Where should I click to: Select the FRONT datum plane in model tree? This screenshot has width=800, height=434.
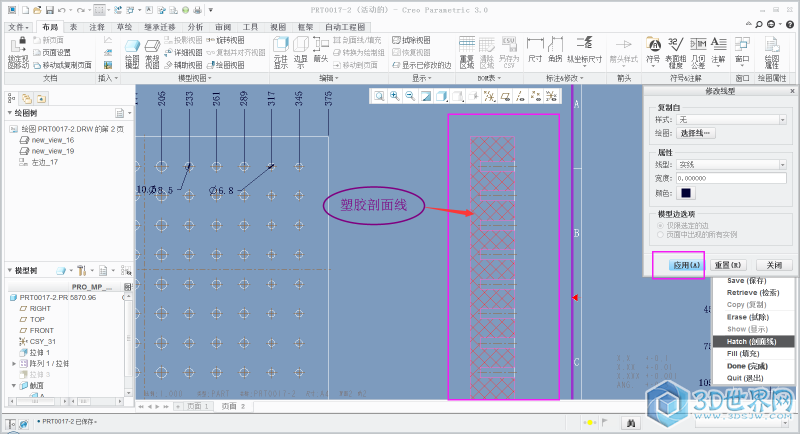pyautogui.click(x=37, y=330)
